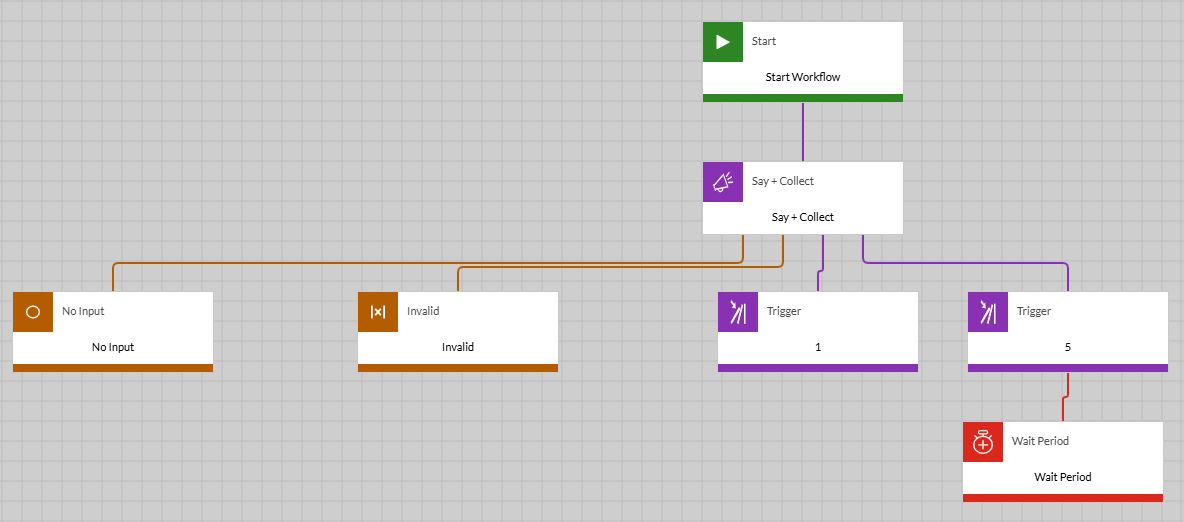The width and height of the screenshot is (1184, 522).
Task: Select the Invalid node icon
Action: (x=378, y=312)
